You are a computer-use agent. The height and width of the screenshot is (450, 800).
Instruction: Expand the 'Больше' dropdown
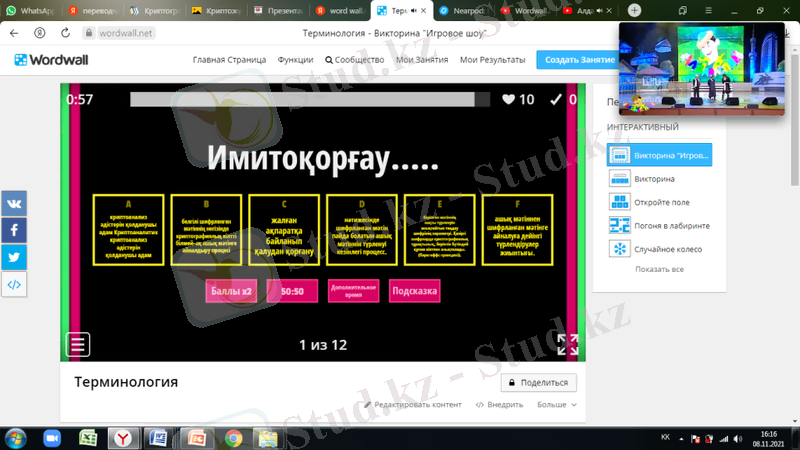point(557,405)
